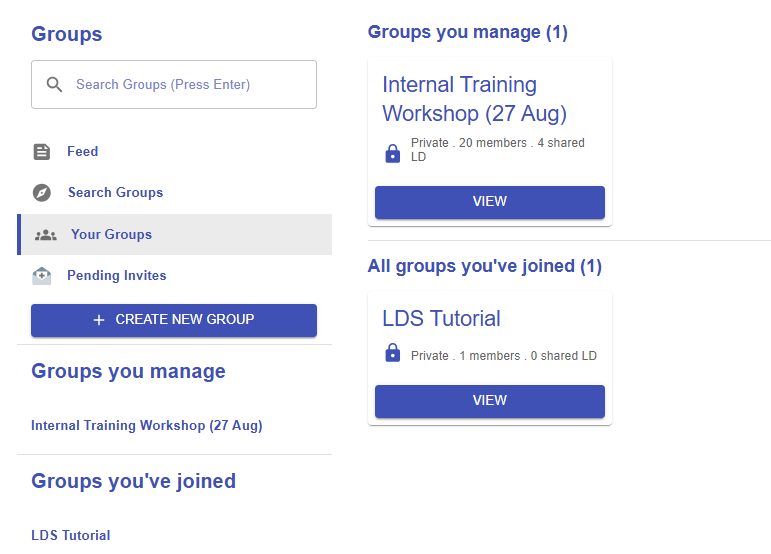Click the plus icon on Create New Group
This screenshot has width=771, height=554.
[x=99, y=320]
